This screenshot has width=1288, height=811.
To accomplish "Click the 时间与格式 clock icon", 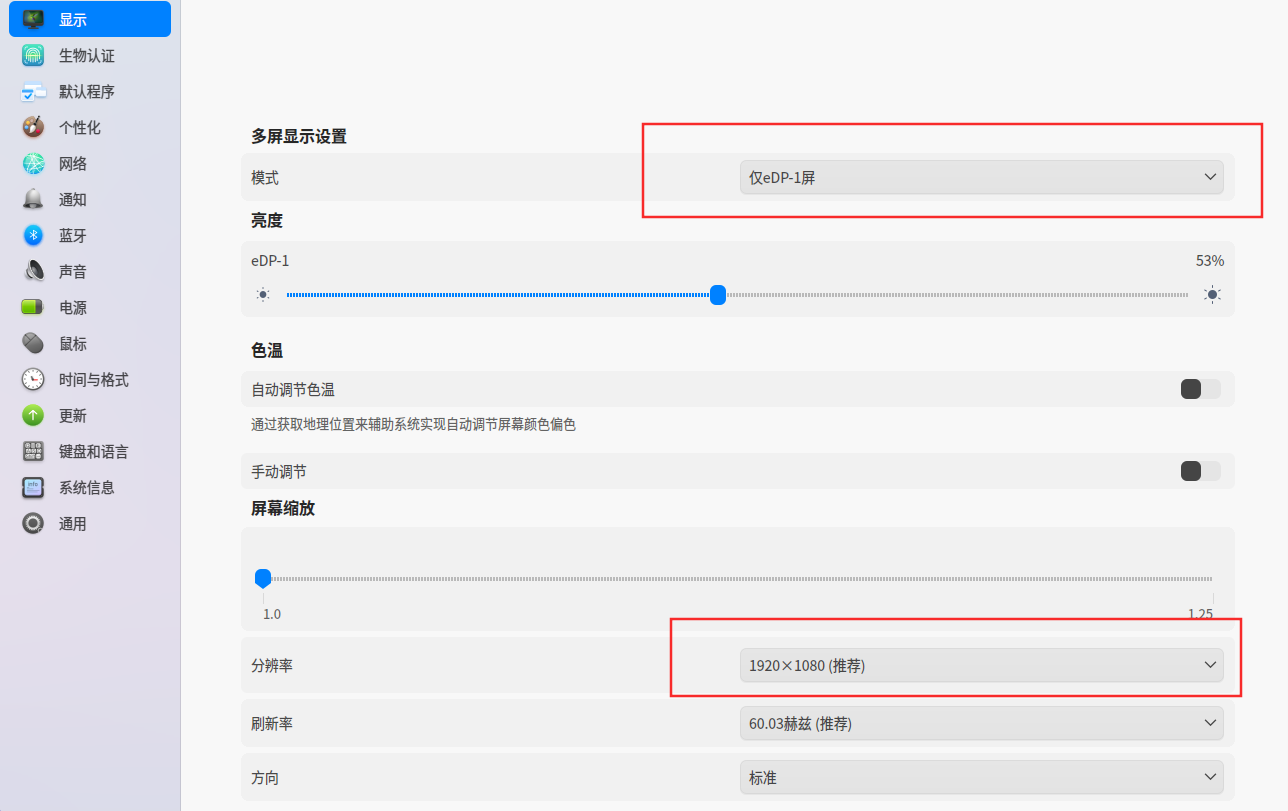I will point(34,379).
